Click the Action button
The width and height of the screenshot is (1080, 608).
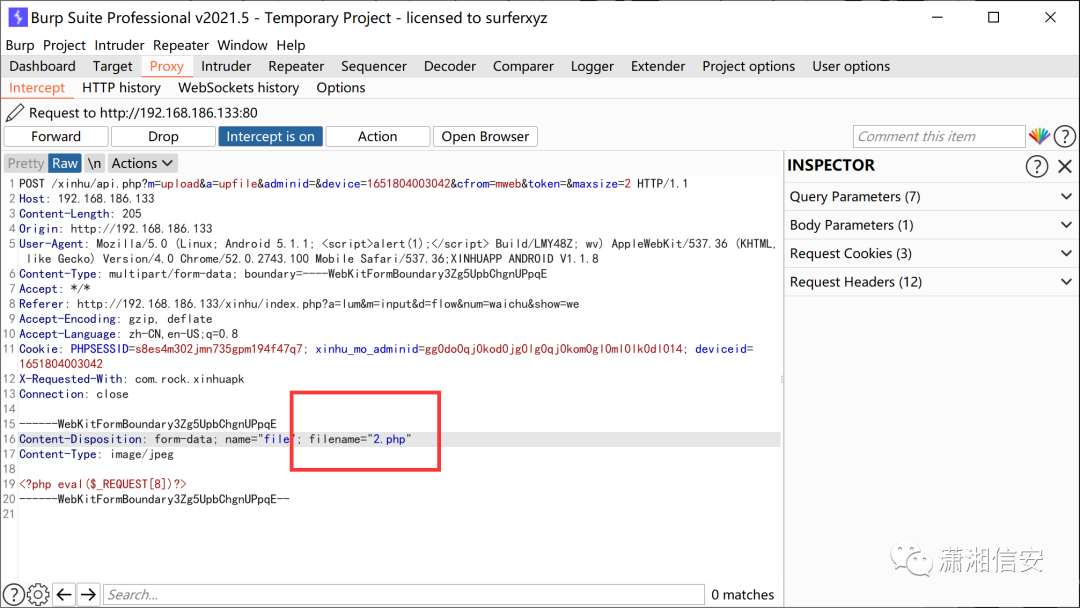tap(377, 136)
